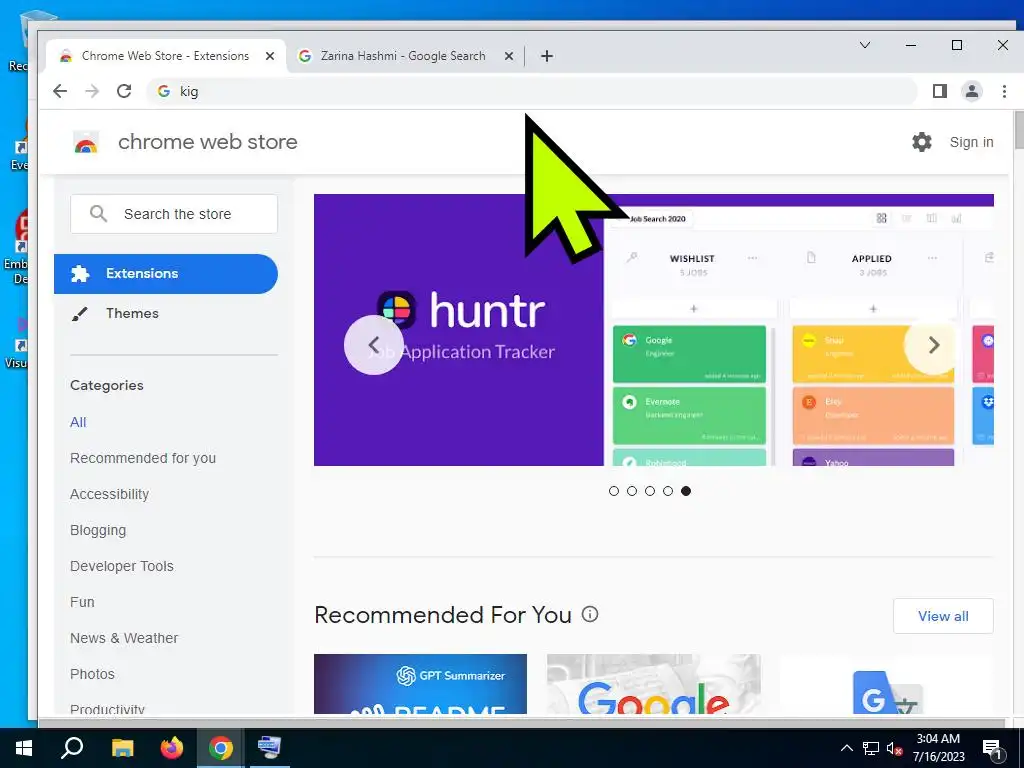
Task: Click the Sign in link
Action: tap(971, 142)
